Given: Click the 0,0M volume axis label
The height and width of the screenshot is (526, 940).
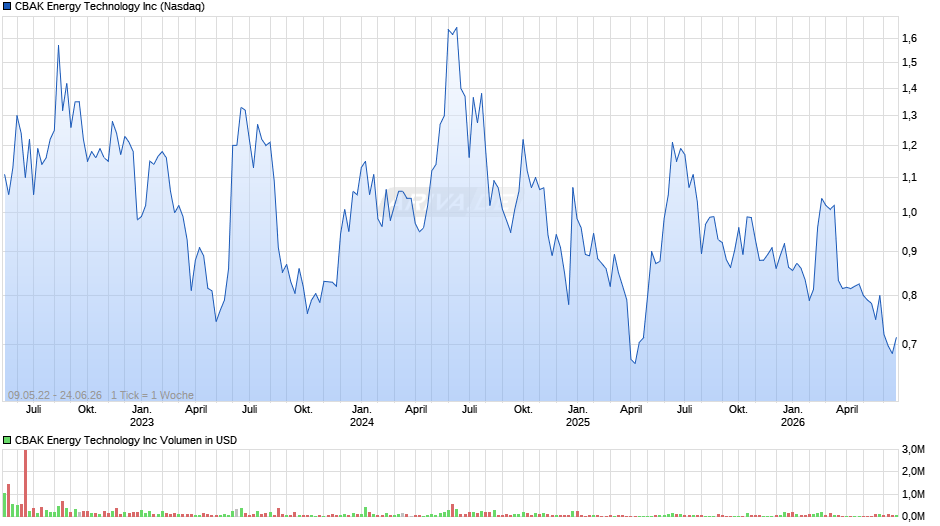Looking at the screenshot, I should tap(913, 516).
